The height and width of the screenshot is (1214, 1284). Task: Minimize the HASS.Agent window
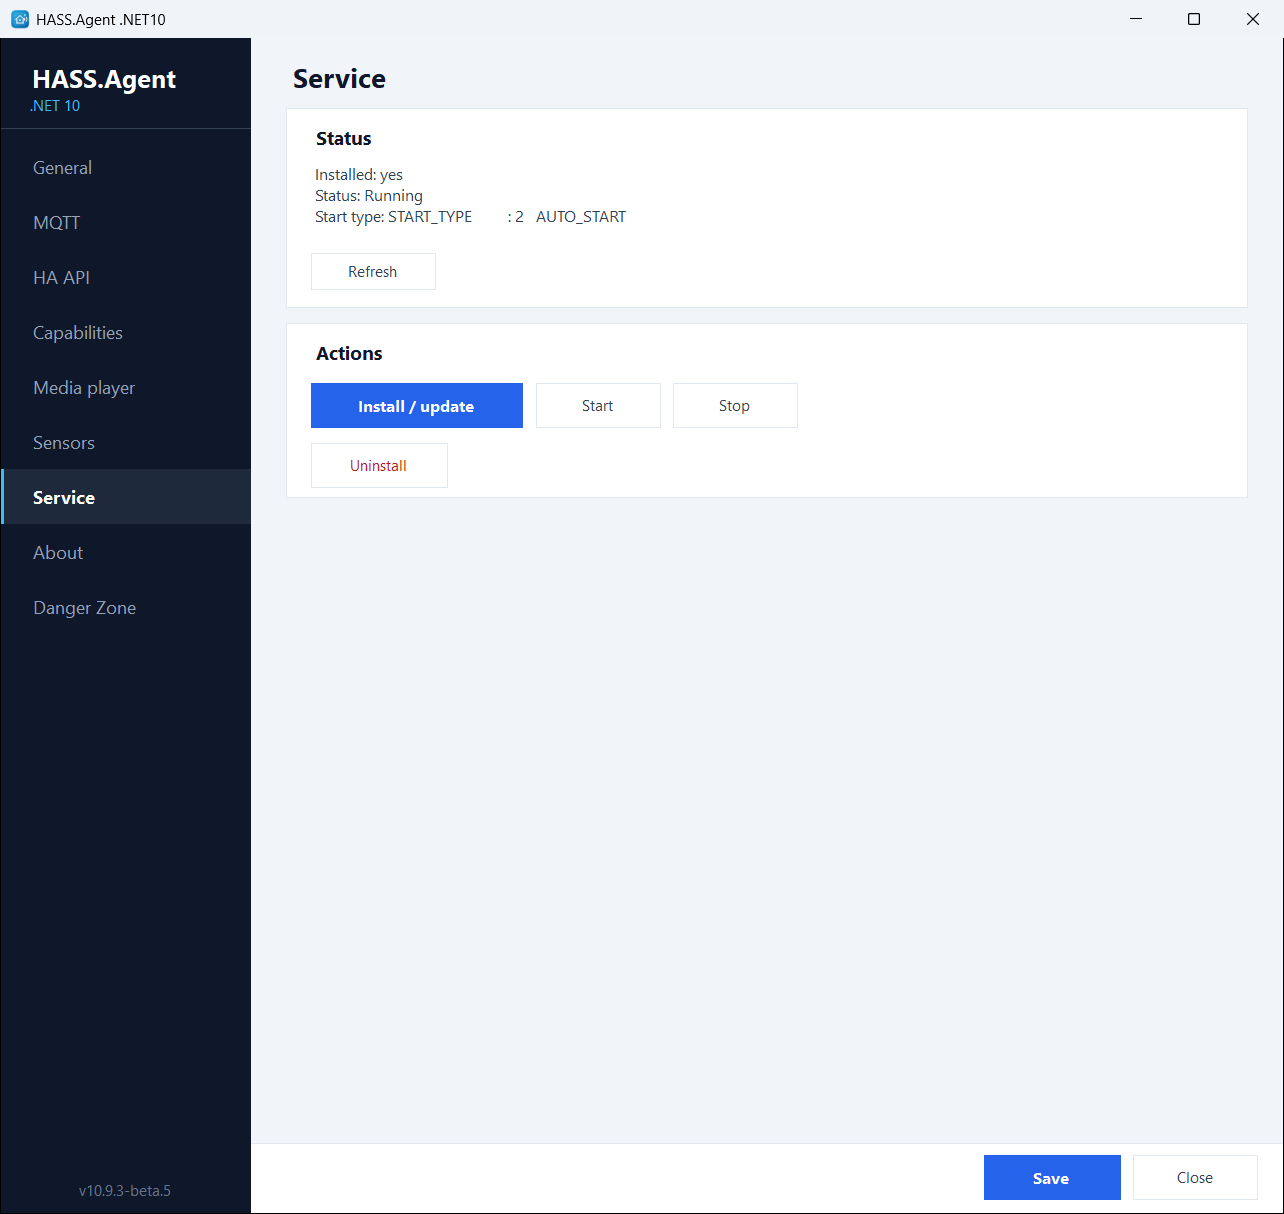(1136, 19)
